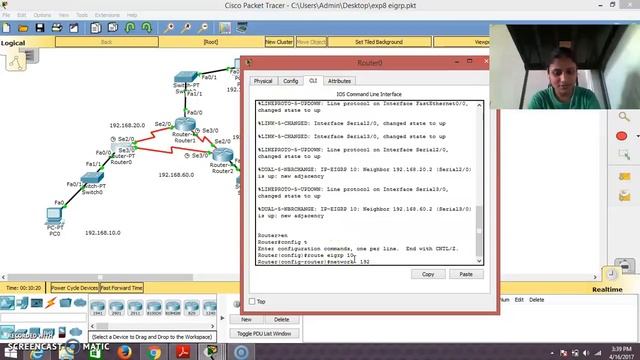Open Adobe Reader from the taskbar
Screen dimensions: 640x360
(183, 352)
